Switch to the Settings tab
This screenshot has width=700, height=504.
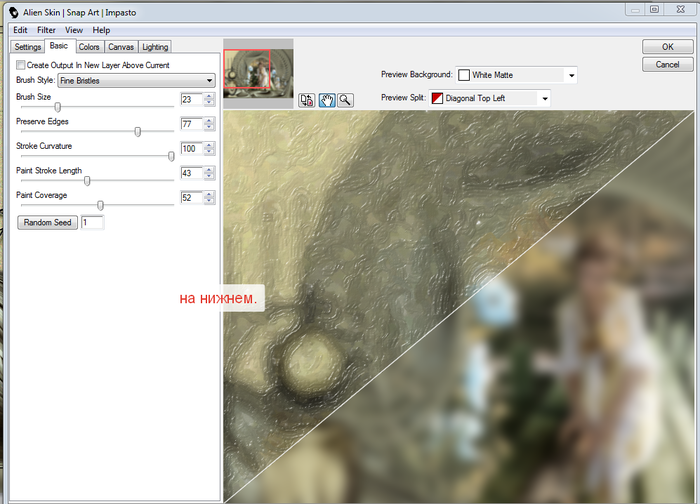(x=28, y=47)
